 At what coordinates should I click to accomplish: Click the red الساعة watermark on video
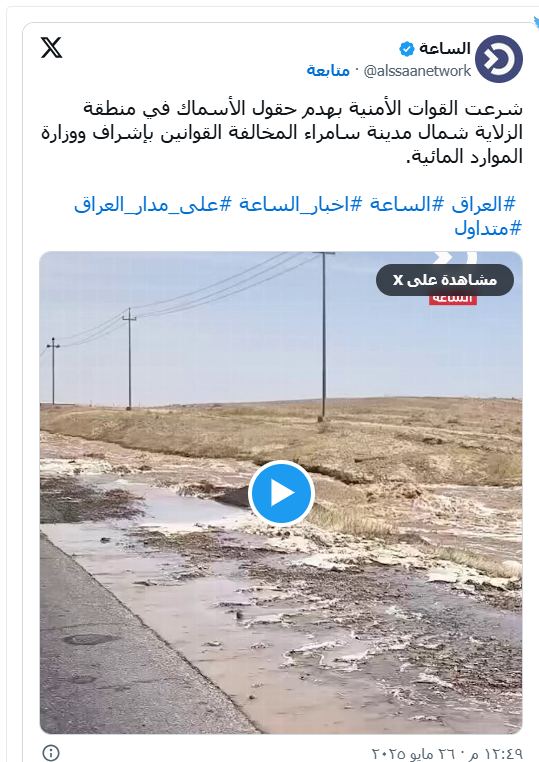point(452,299)
